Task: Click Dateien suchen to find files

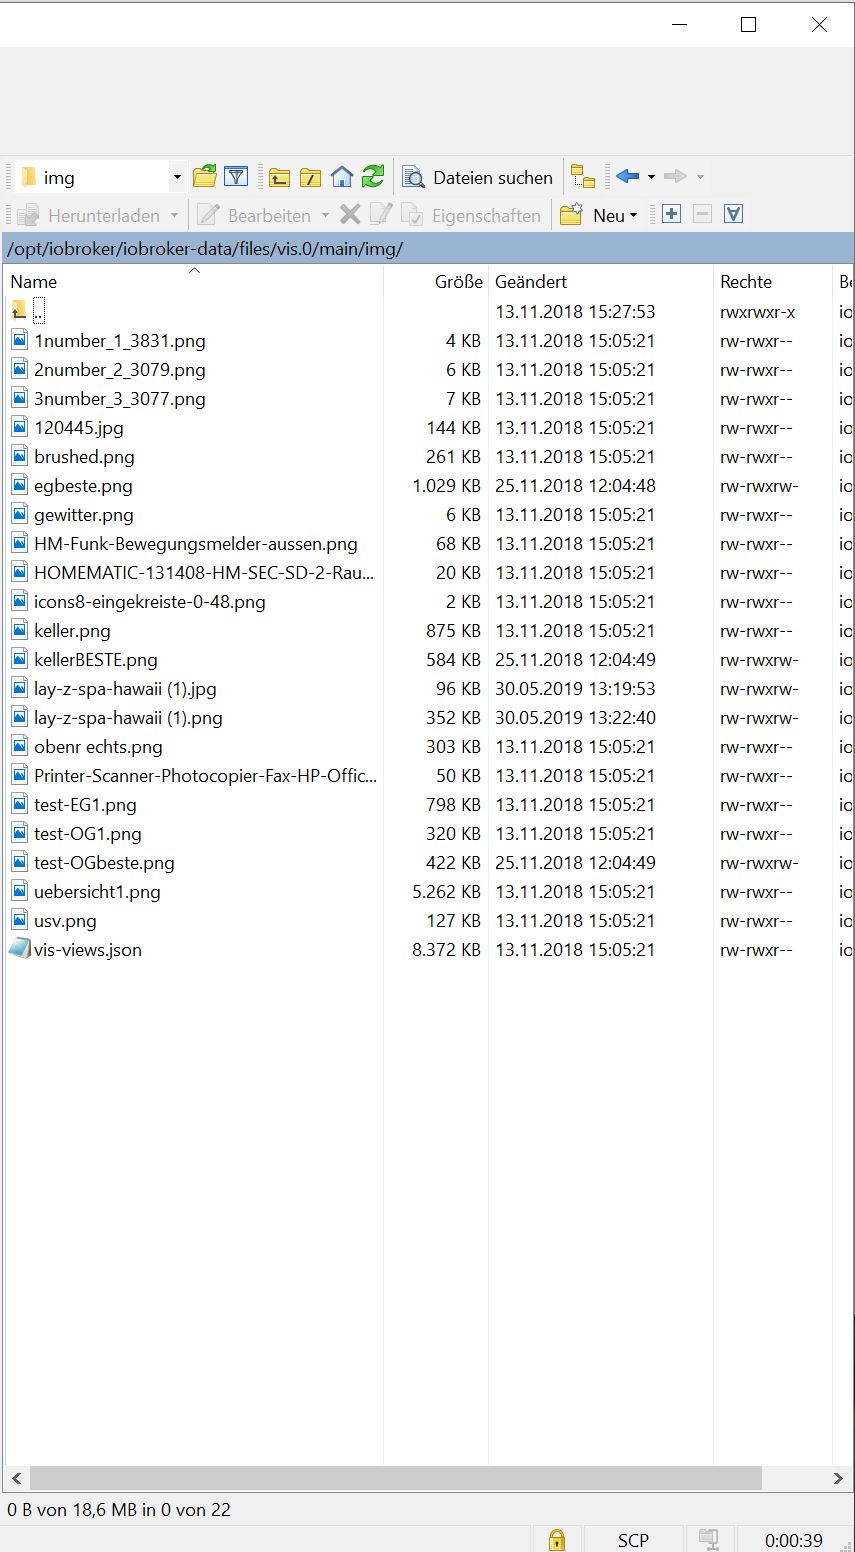Action: (478, 178)
